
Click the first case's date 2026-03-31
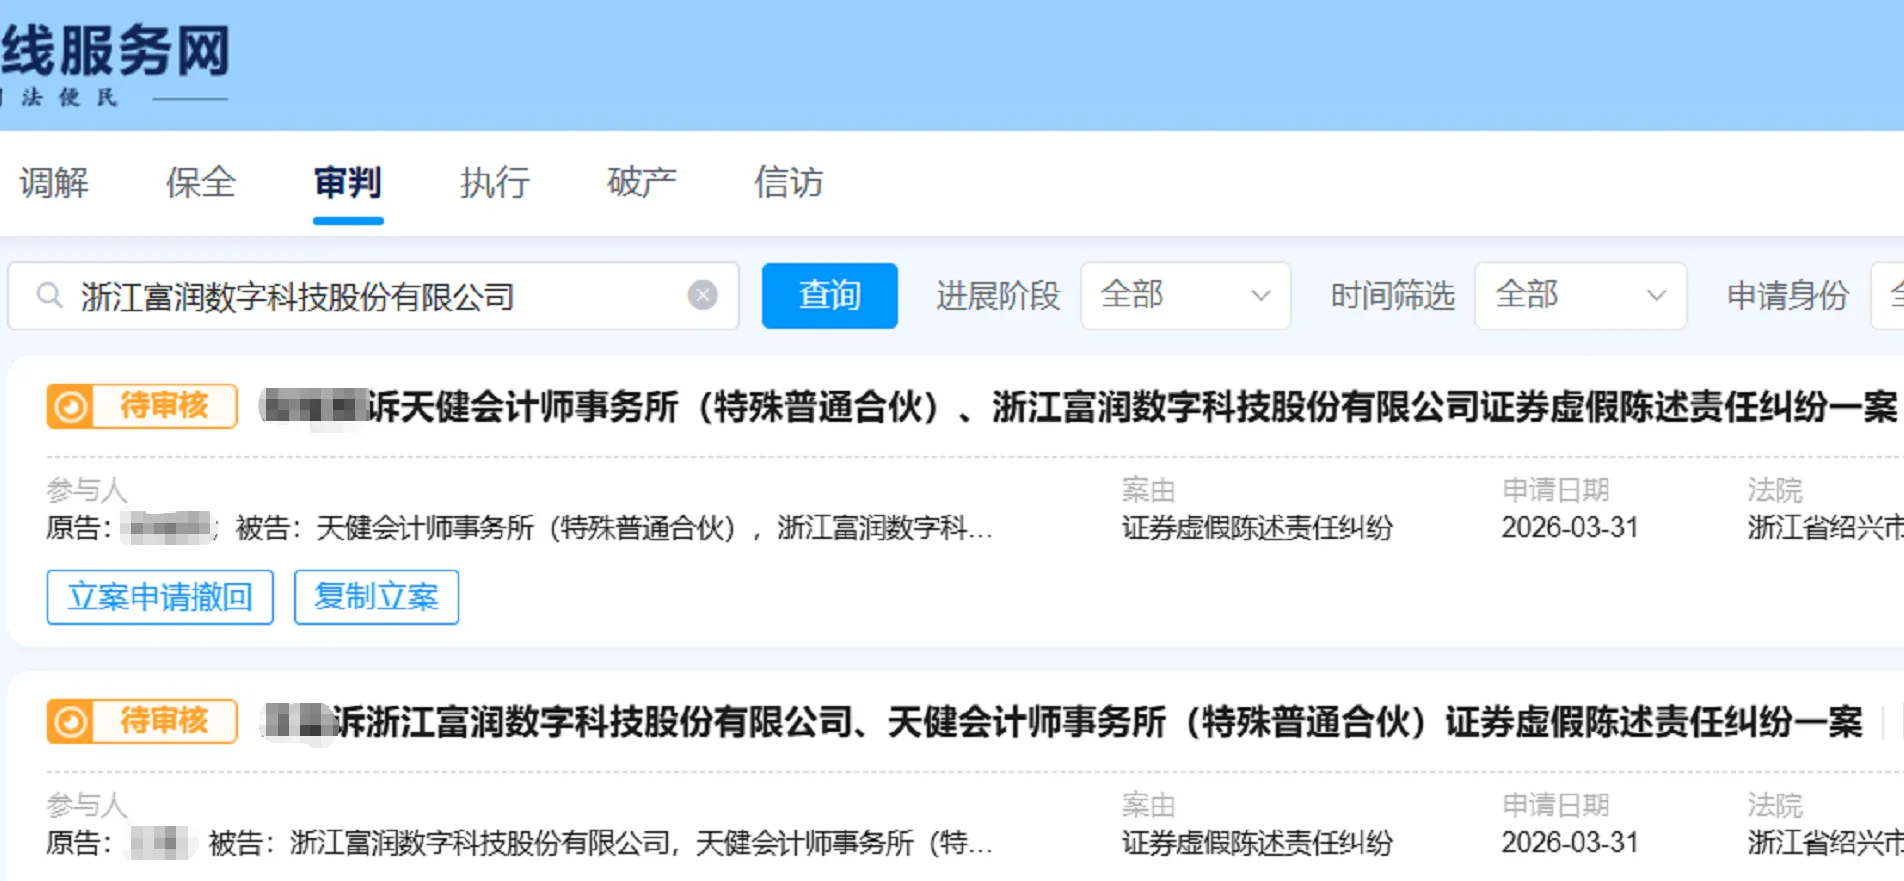1570,528
